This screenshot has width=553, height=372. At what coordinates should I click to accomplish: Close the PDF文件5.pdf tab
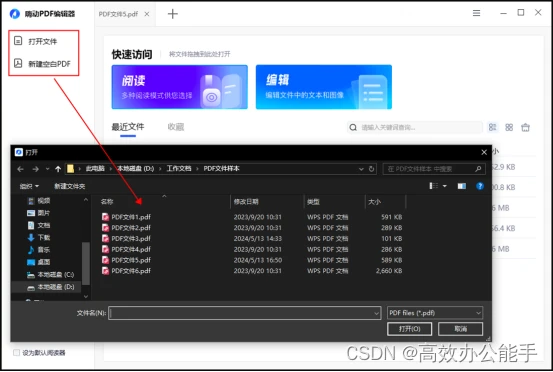point(147,14)
